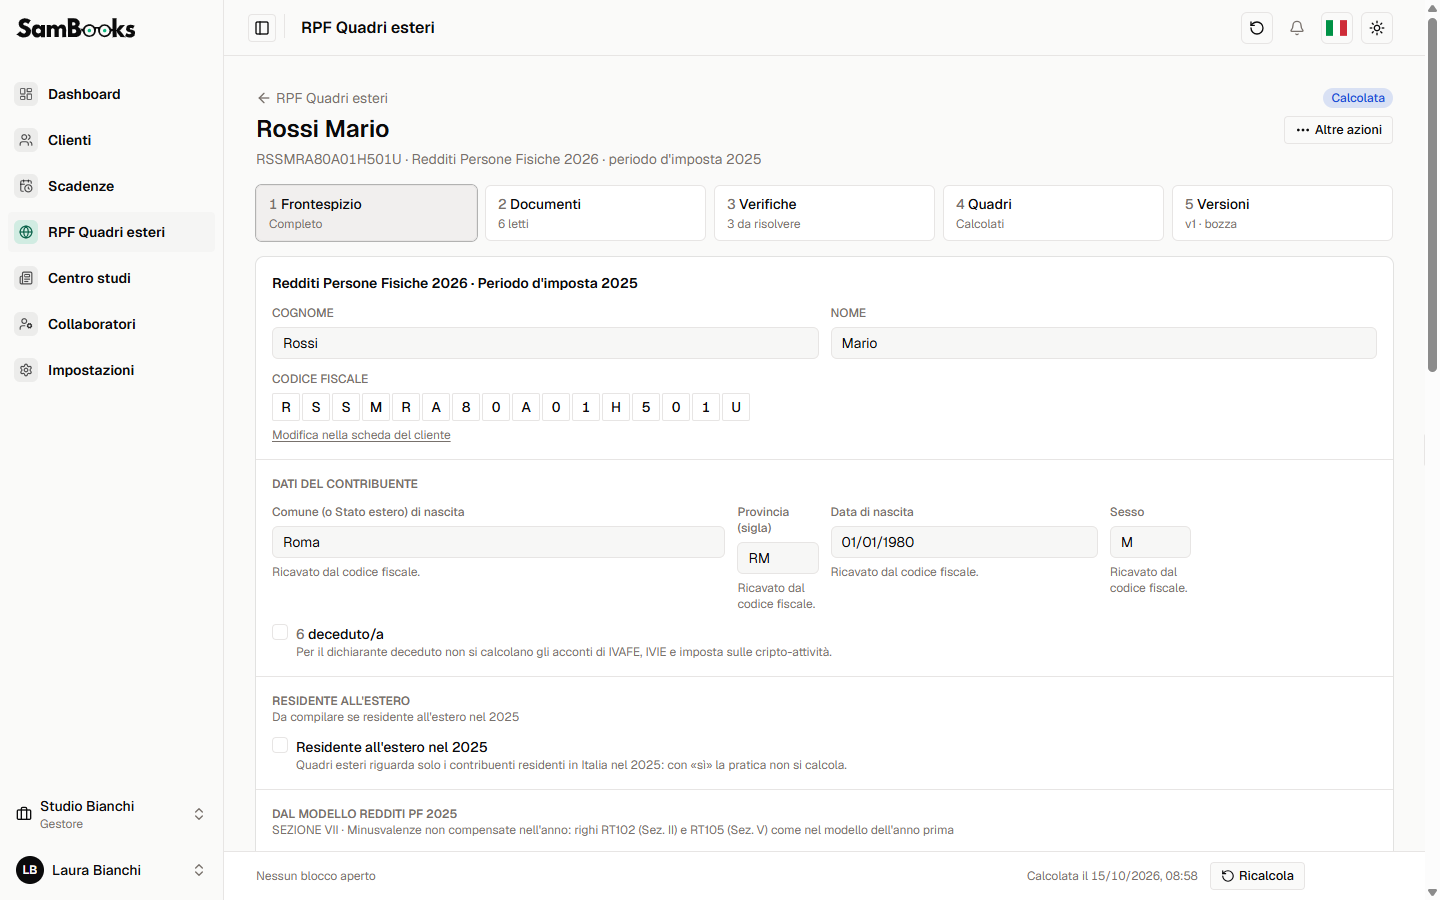1440x900 pixels.
Task: Open the Clienti sidebar icon
Action: [26, 140]
